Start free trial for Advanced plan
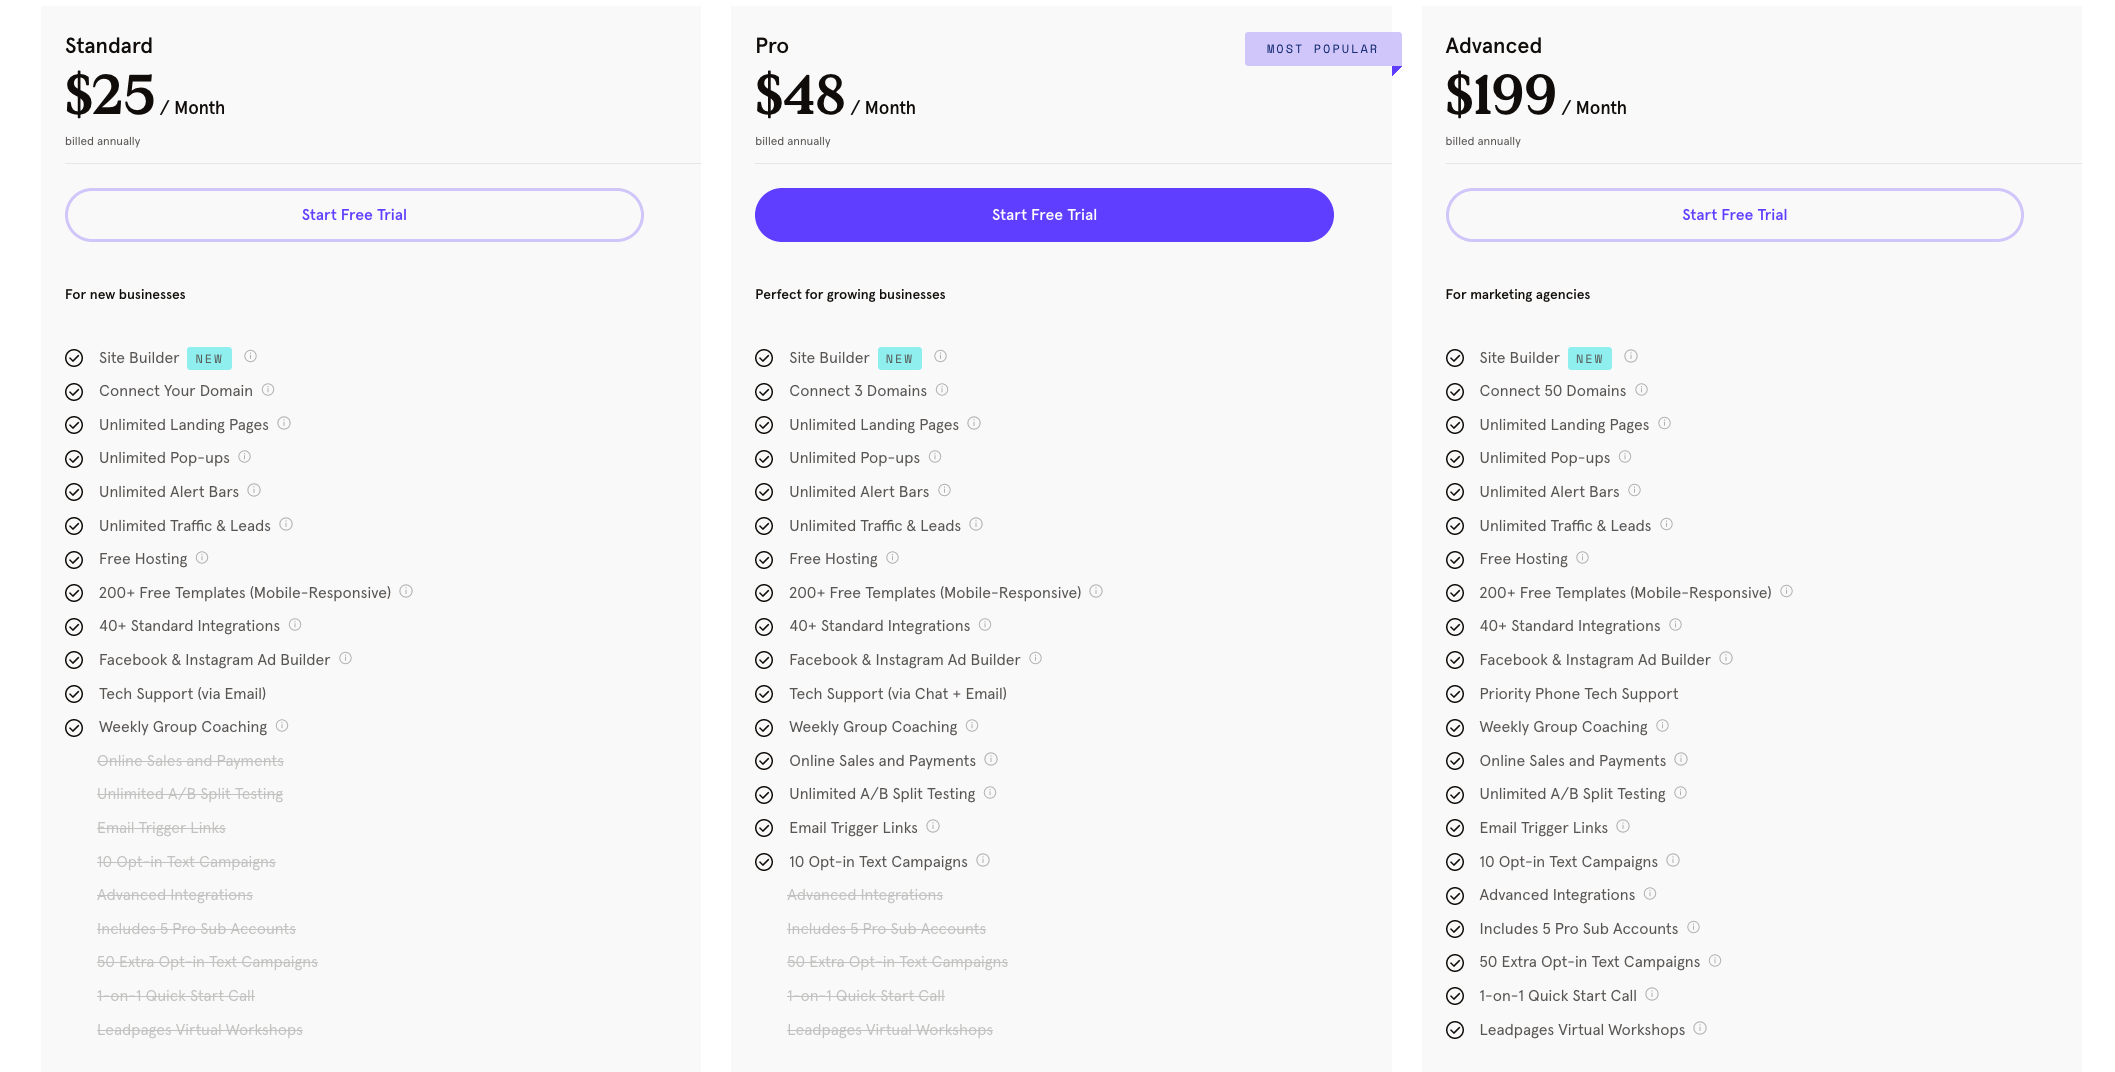2115x1072 pixels. pos(1734,215)
